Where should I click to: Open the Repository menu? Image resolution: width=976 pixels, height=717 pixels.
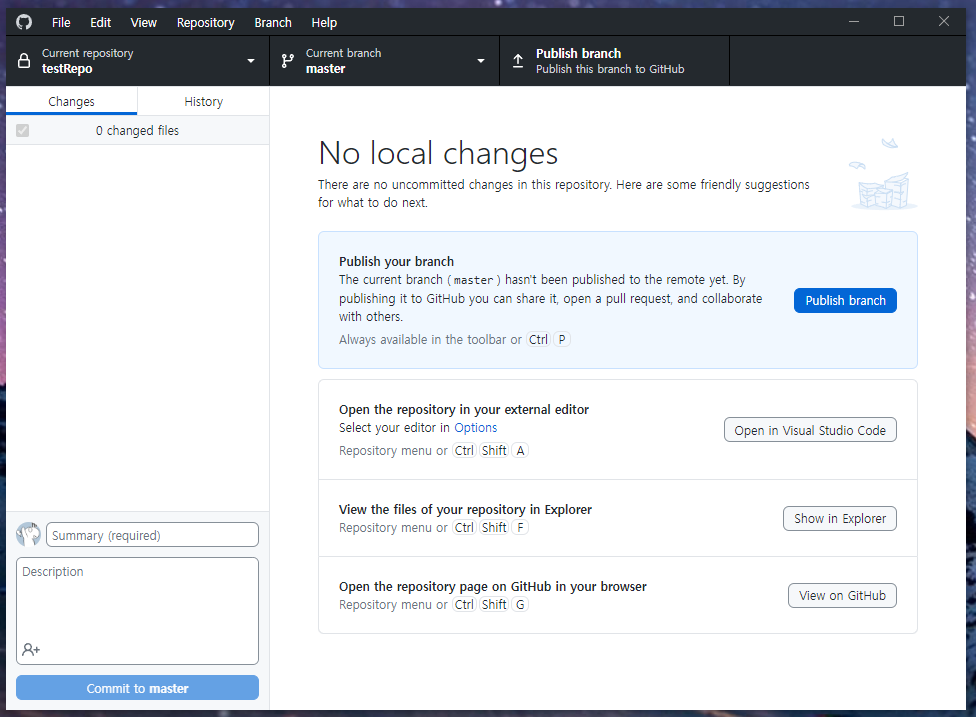coord(205,22)
